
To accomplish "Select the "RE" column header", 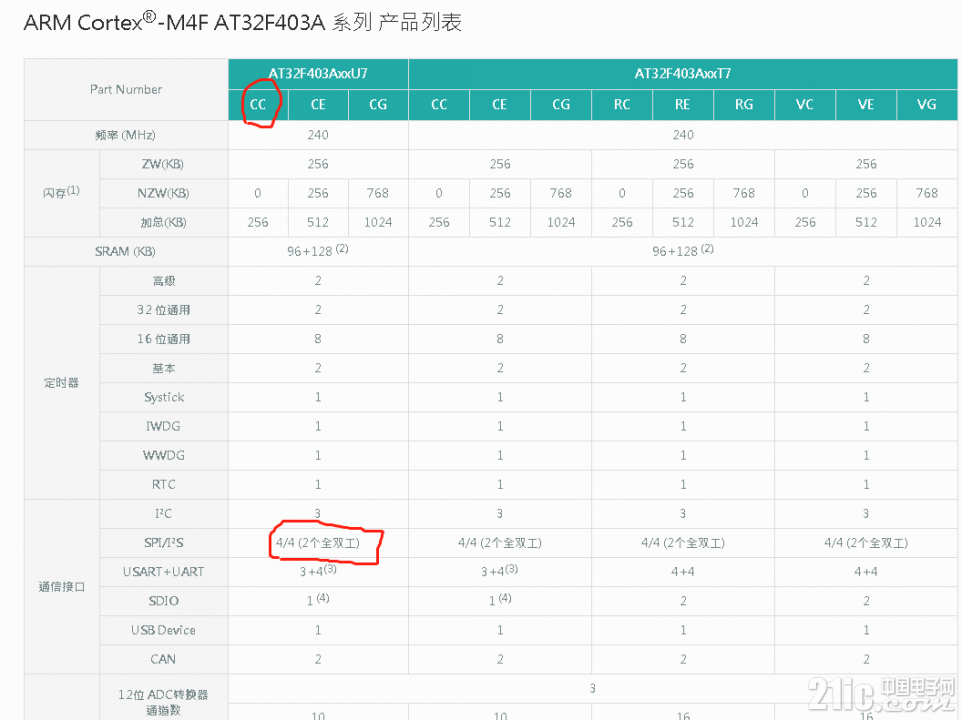I will tap(683, 105).
